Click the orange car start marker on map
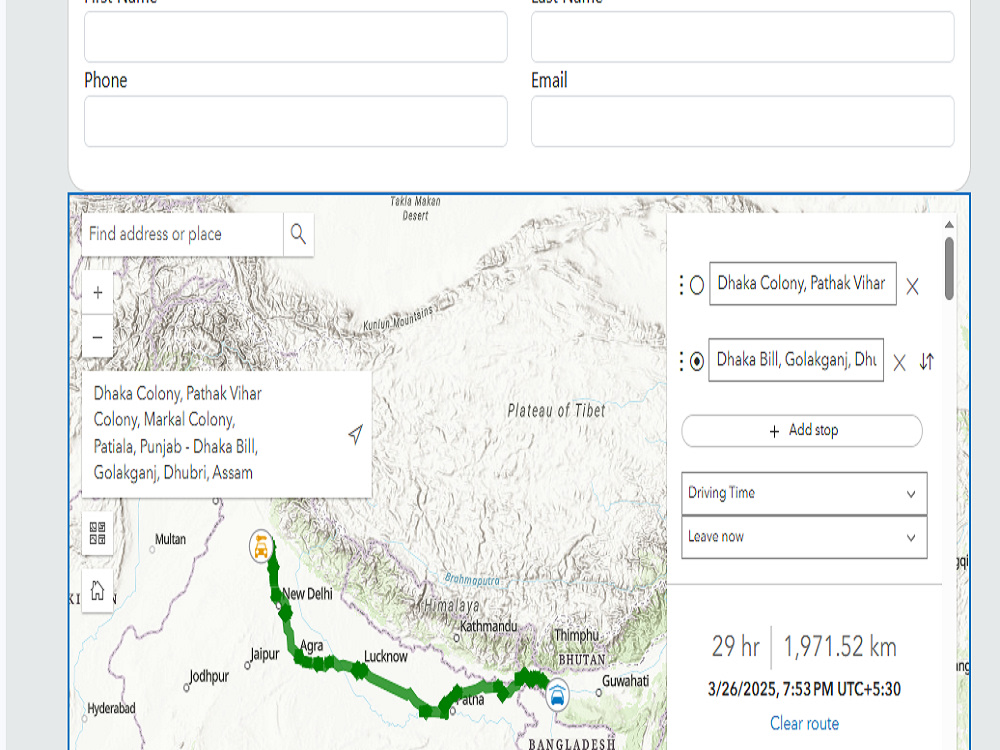1000x750 pixels. (x=261, y=547)
